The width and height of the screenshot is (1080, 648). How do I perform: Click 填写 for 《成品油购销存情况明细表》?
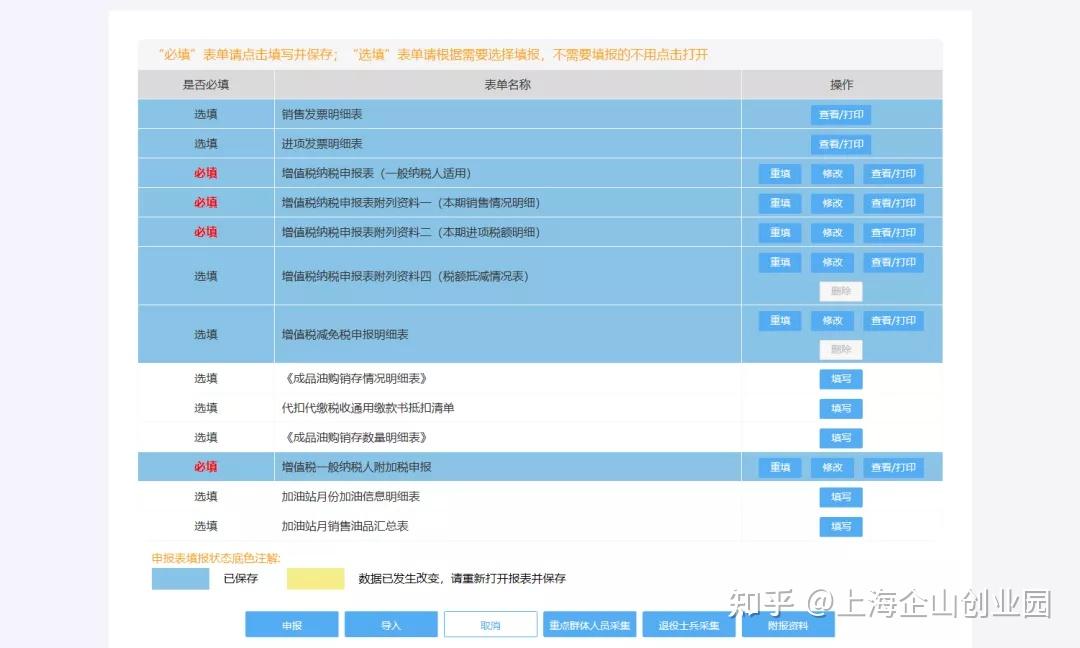tap(840, 378)
